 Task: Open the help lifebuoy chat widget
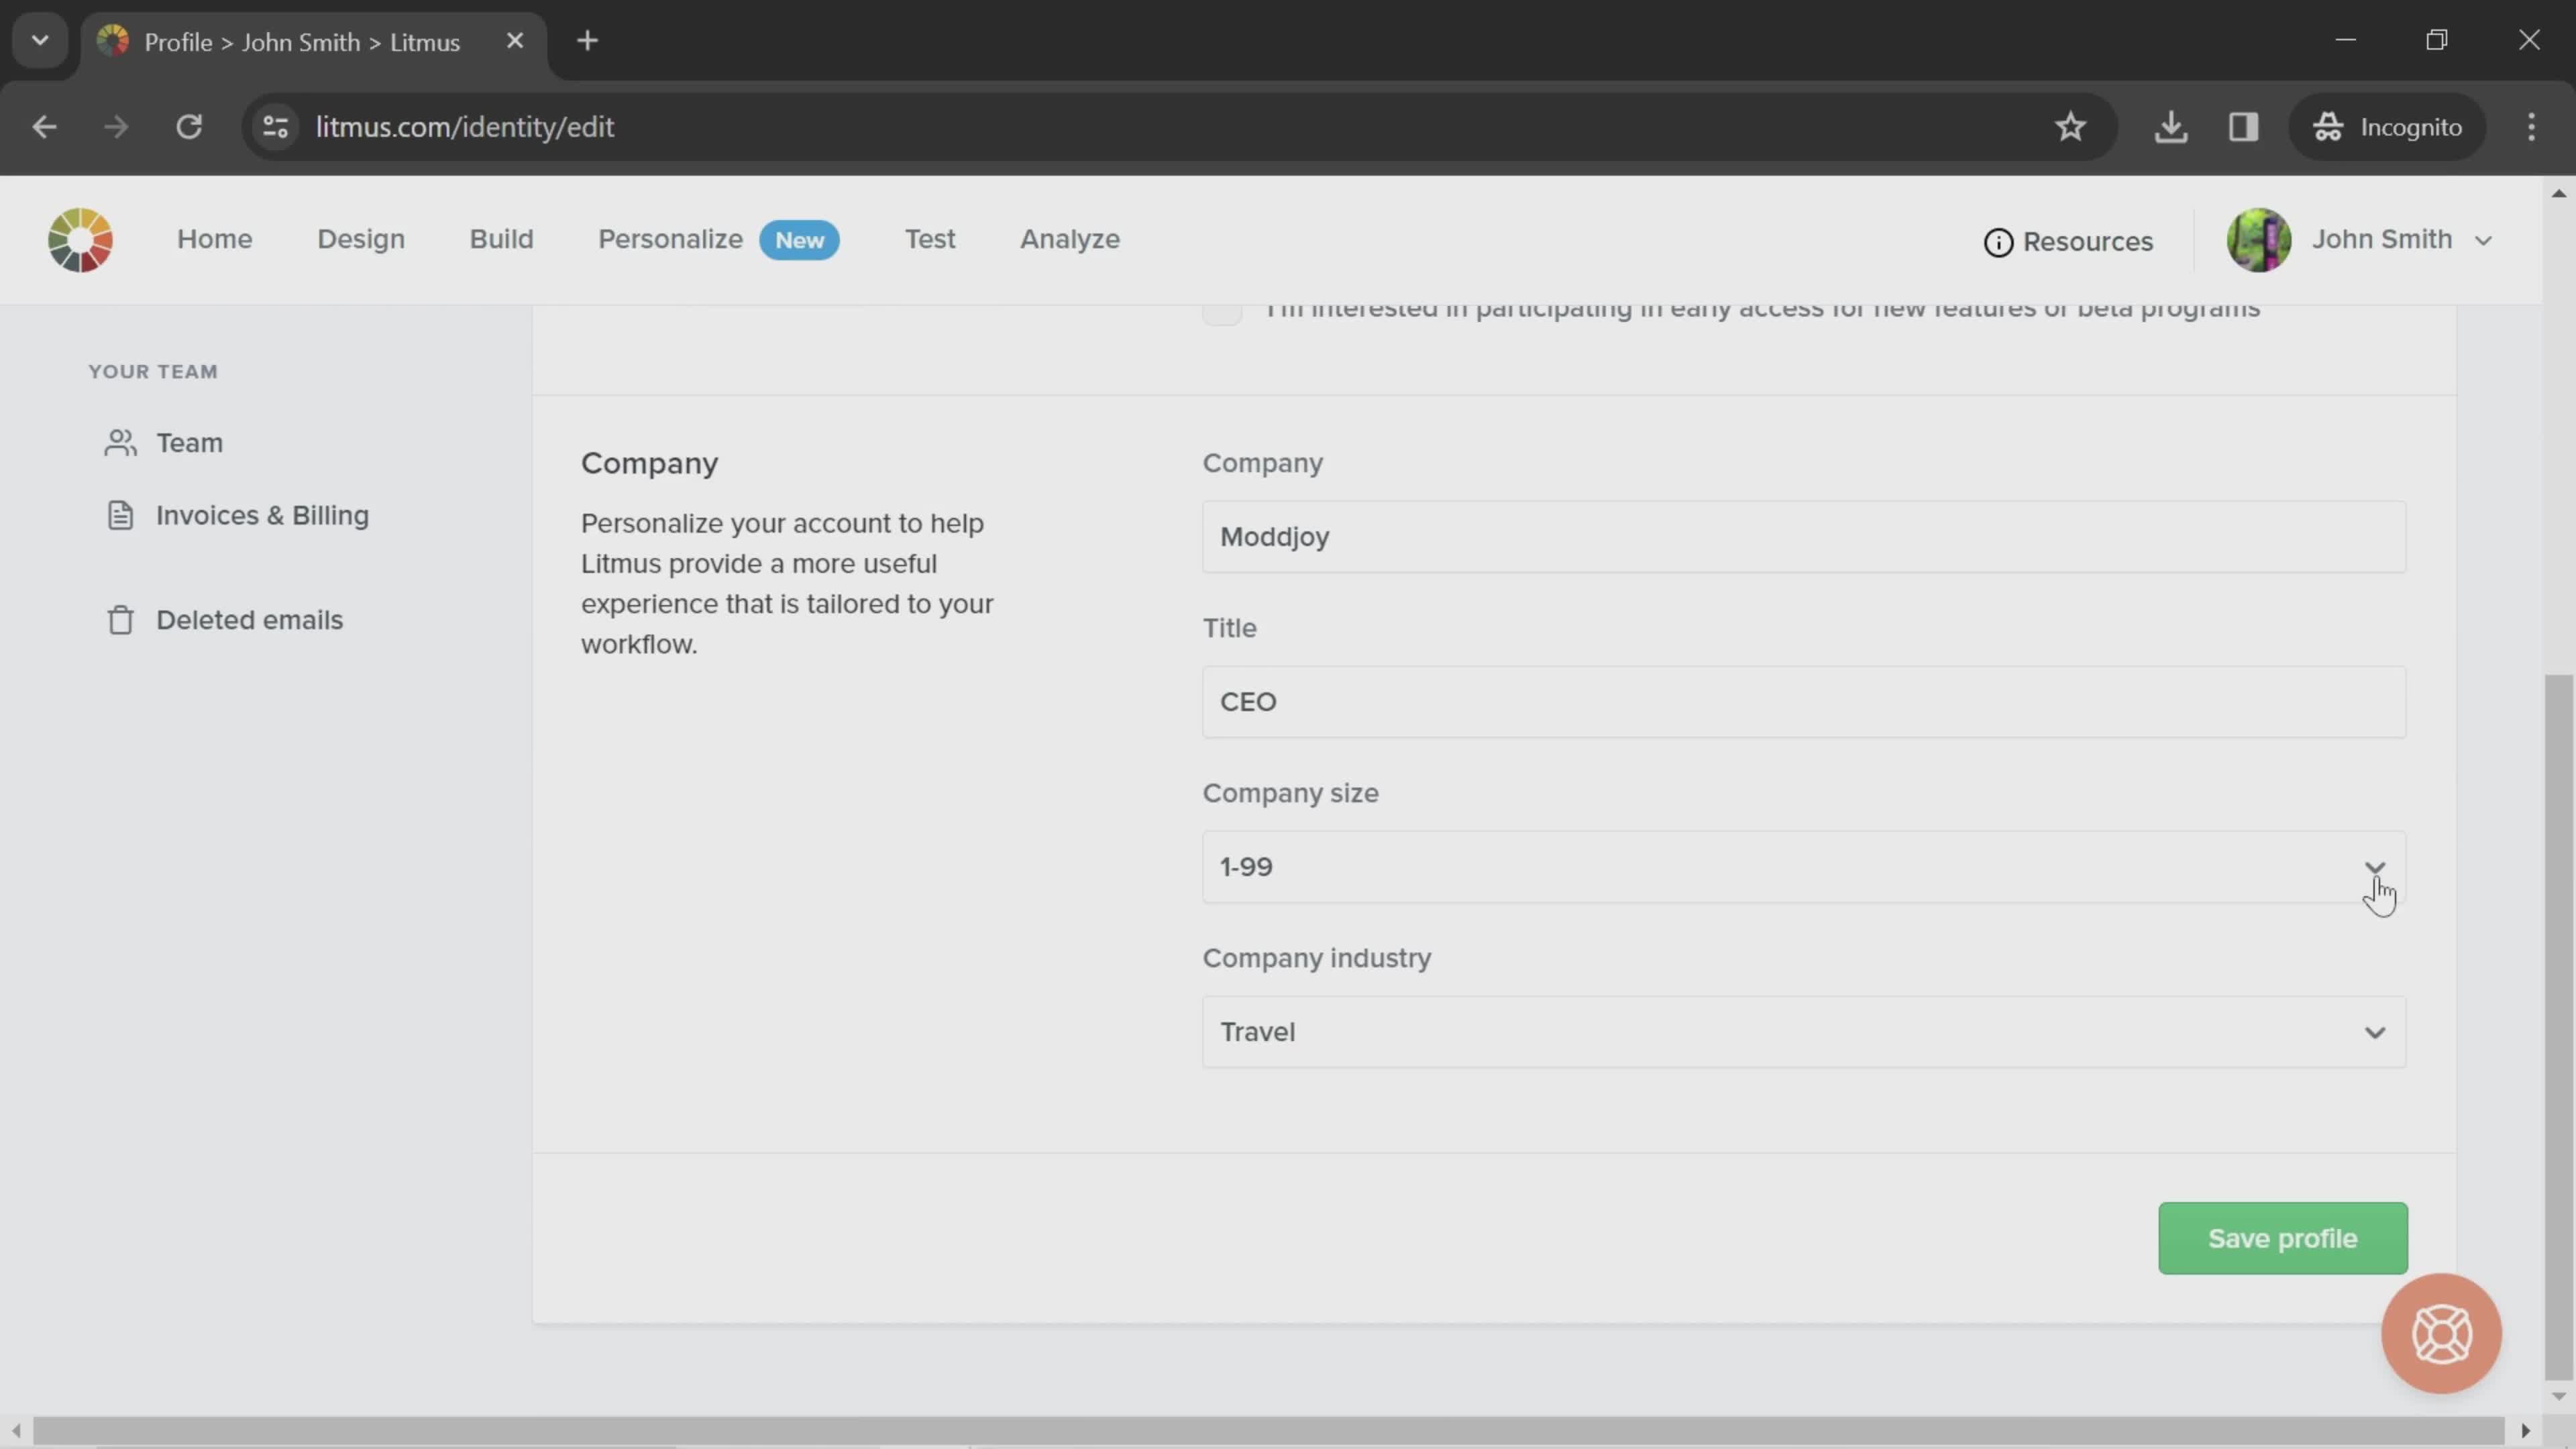pos(2441,1333)
